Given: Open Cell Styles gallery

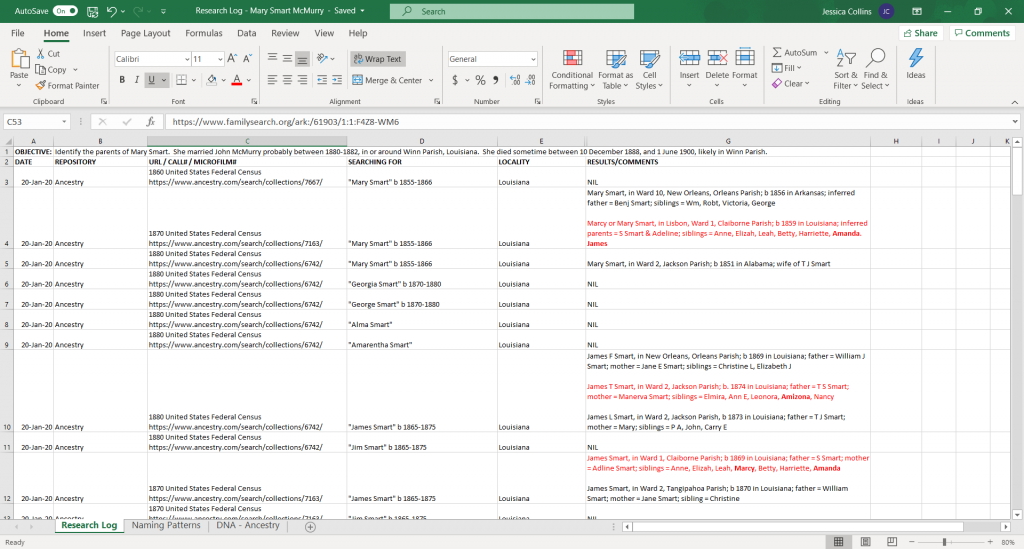Looking at the screenshot, I should tap(648, 69).
